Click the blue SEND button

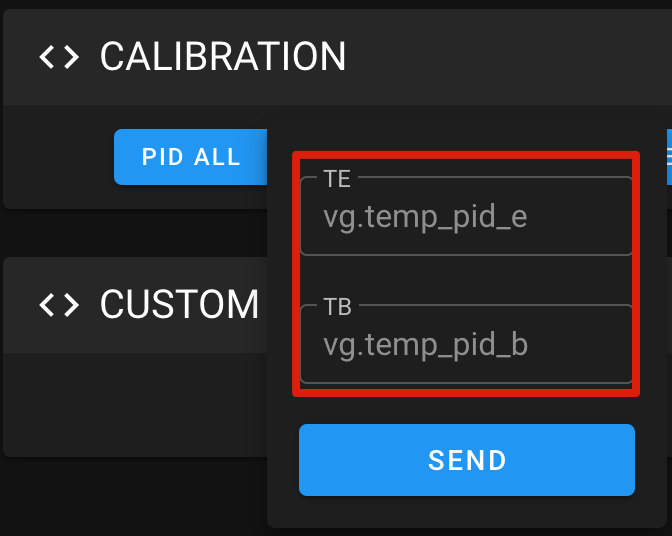coord(467,460)
